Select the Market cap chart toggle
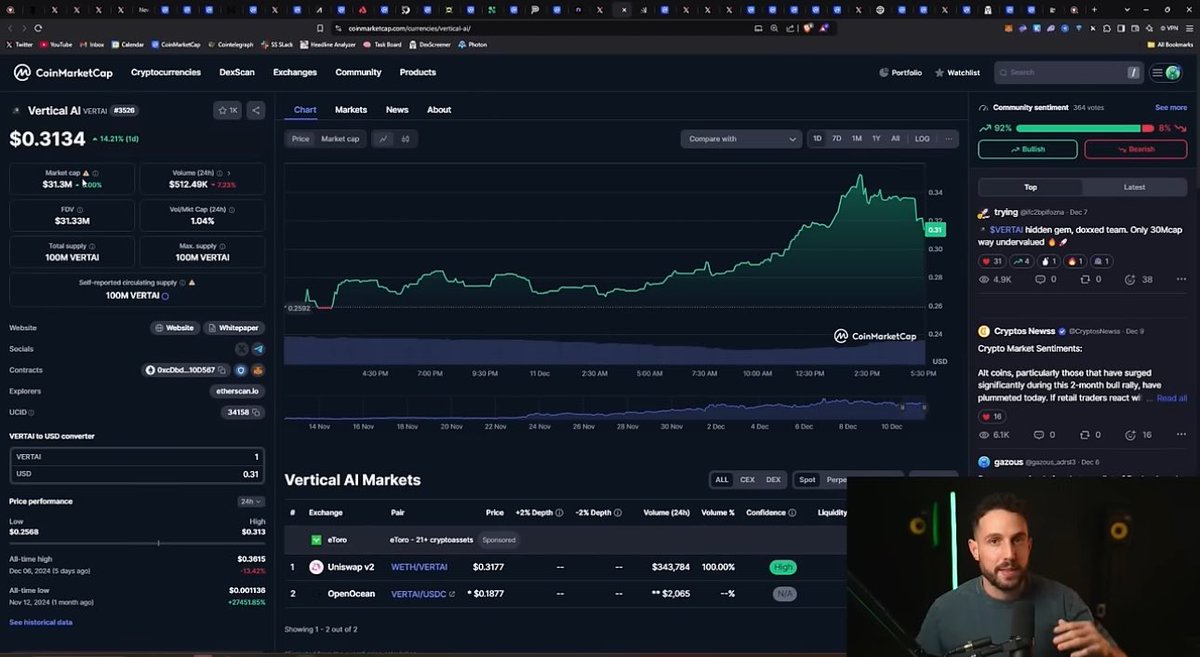 click(x=340, y=139)
